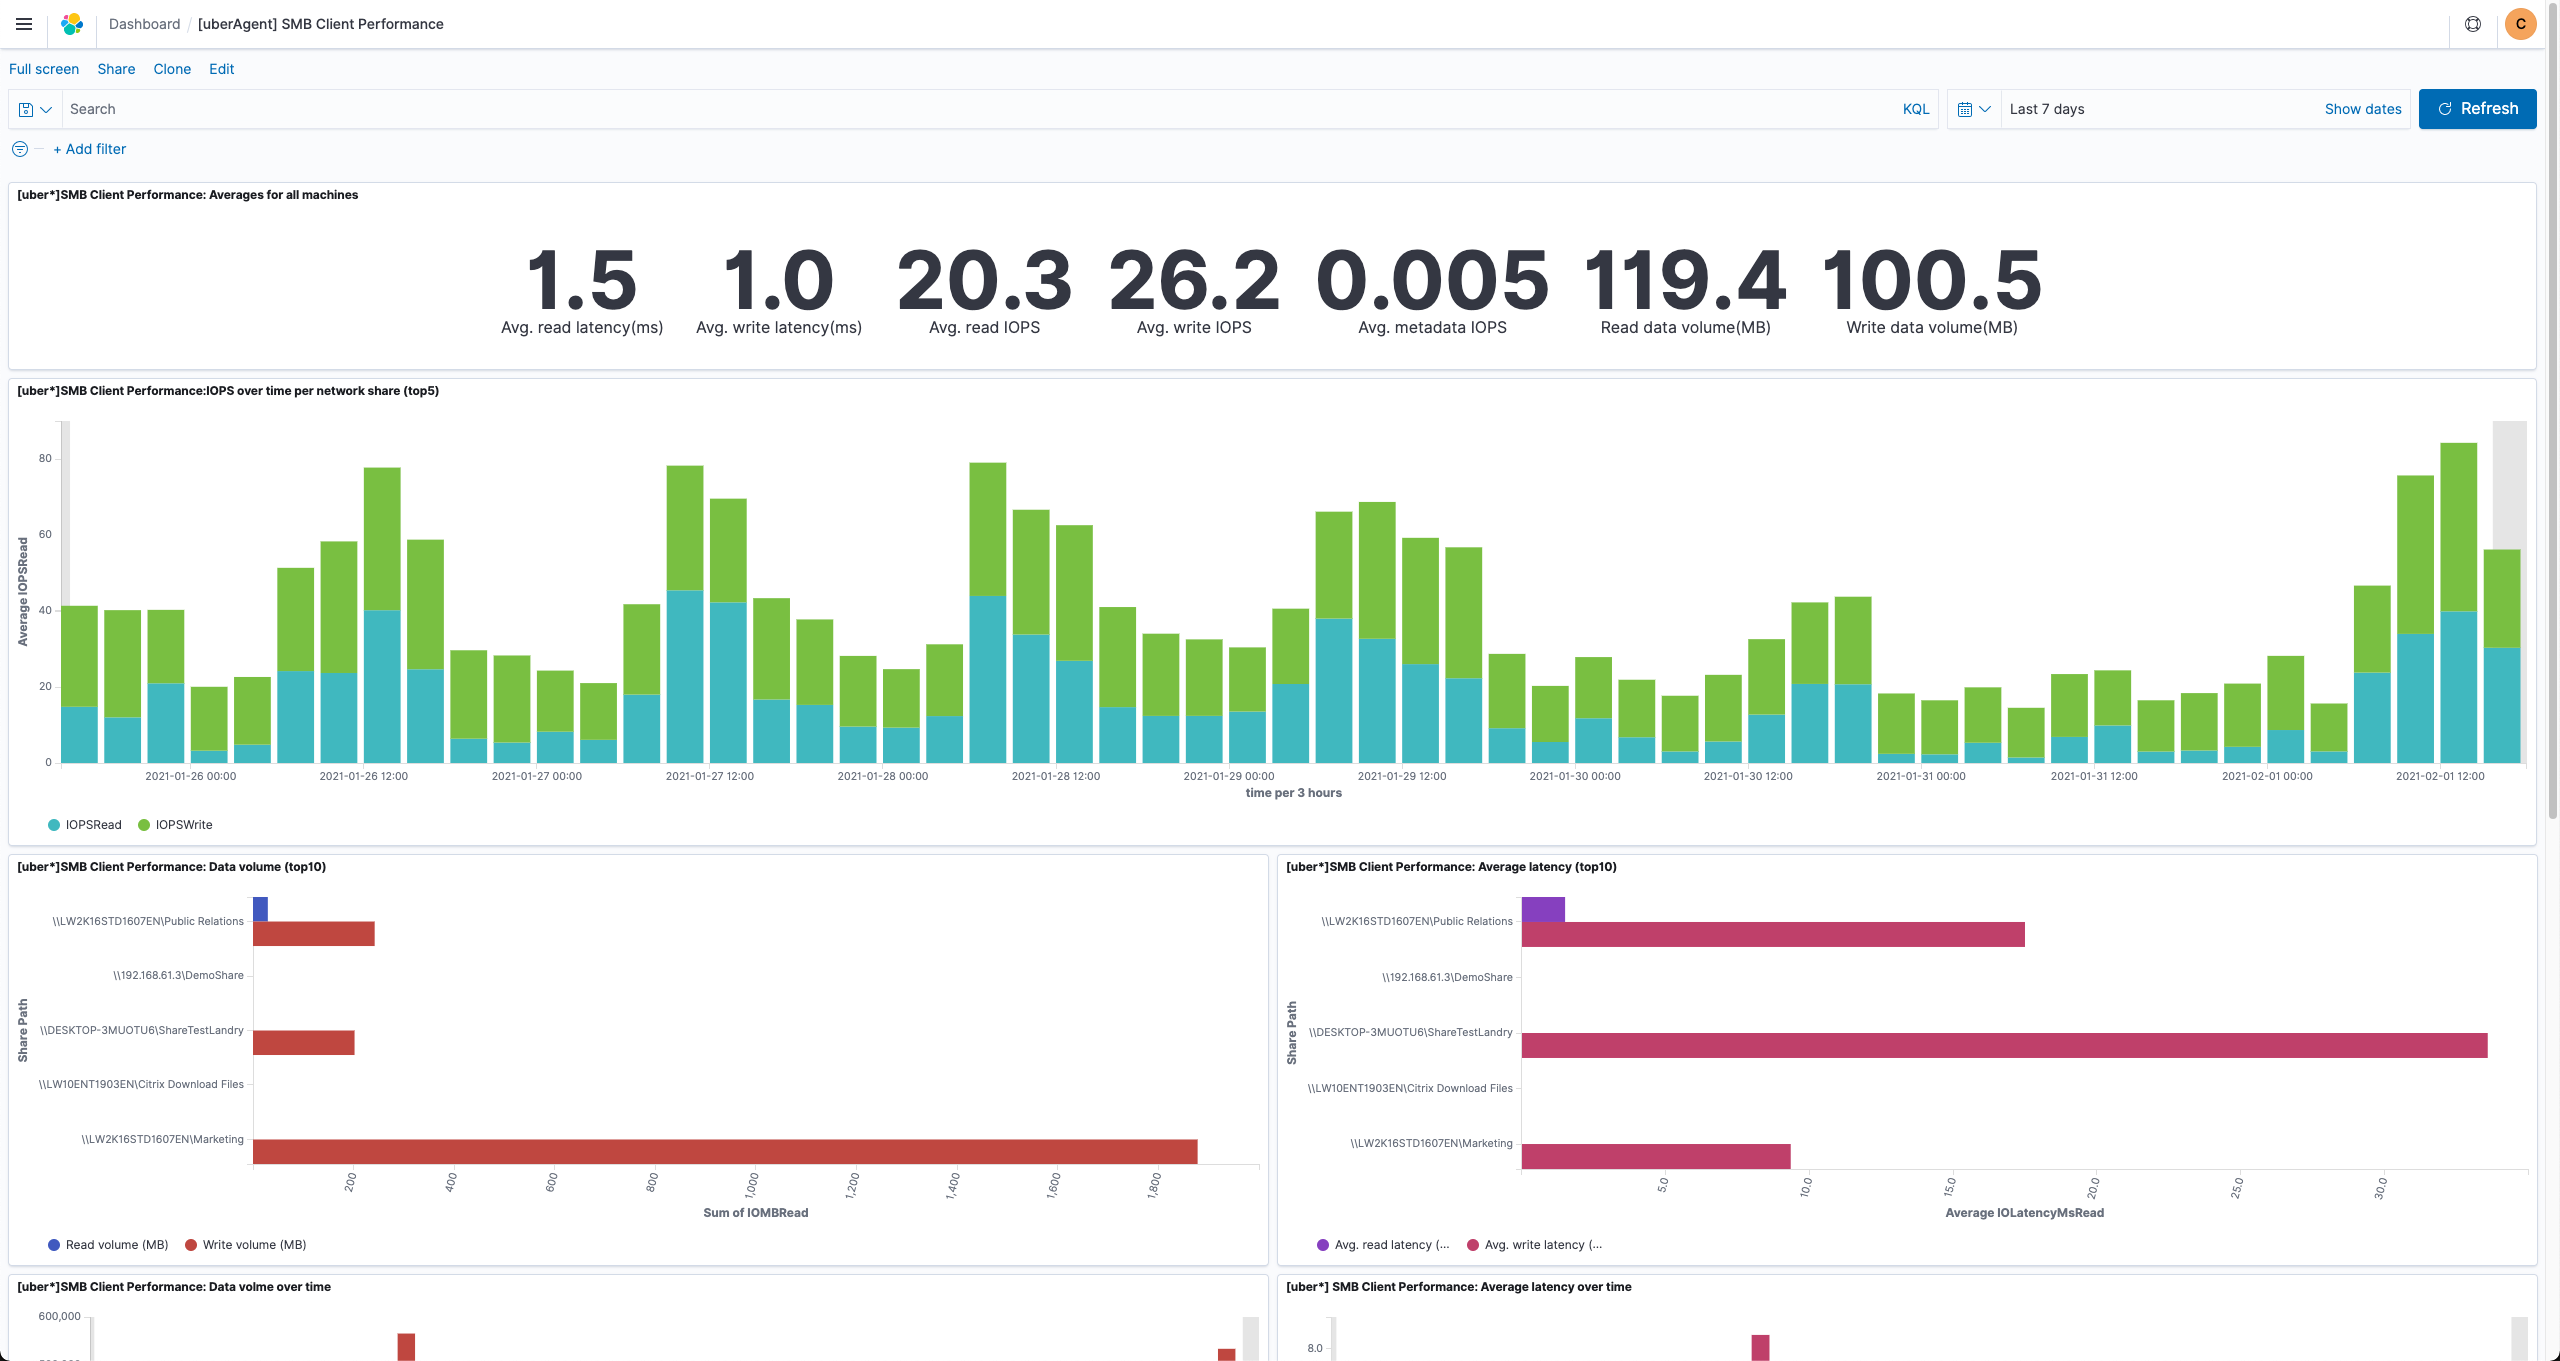Open the Share menu
The image size is (2560, 1361).
[x=116, y=69]
